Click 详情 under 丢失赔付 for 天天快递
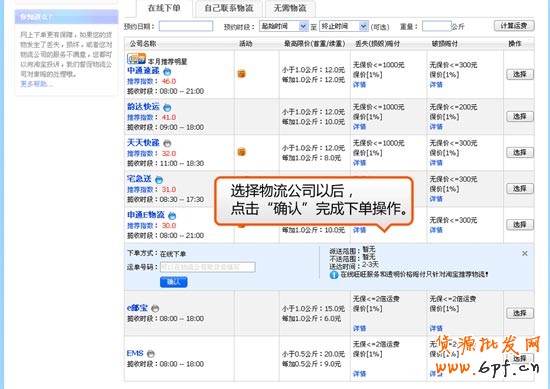 point(360,163)
